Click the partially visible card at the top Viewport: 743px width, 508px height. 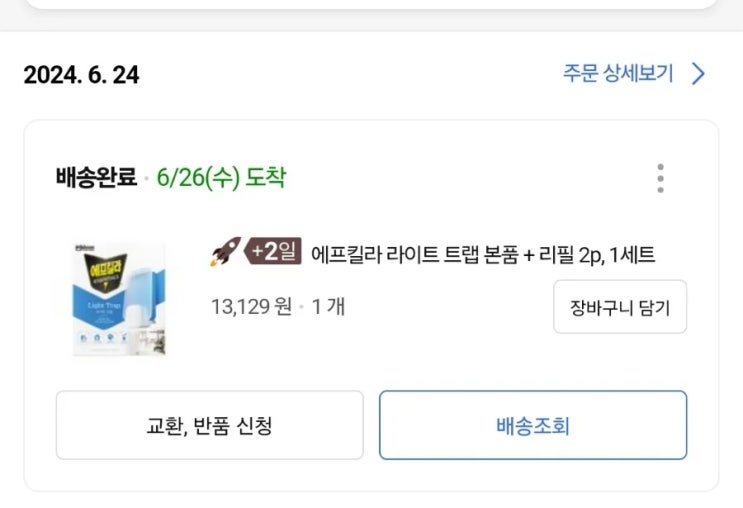pyautogui.click(x=371, y=5)
